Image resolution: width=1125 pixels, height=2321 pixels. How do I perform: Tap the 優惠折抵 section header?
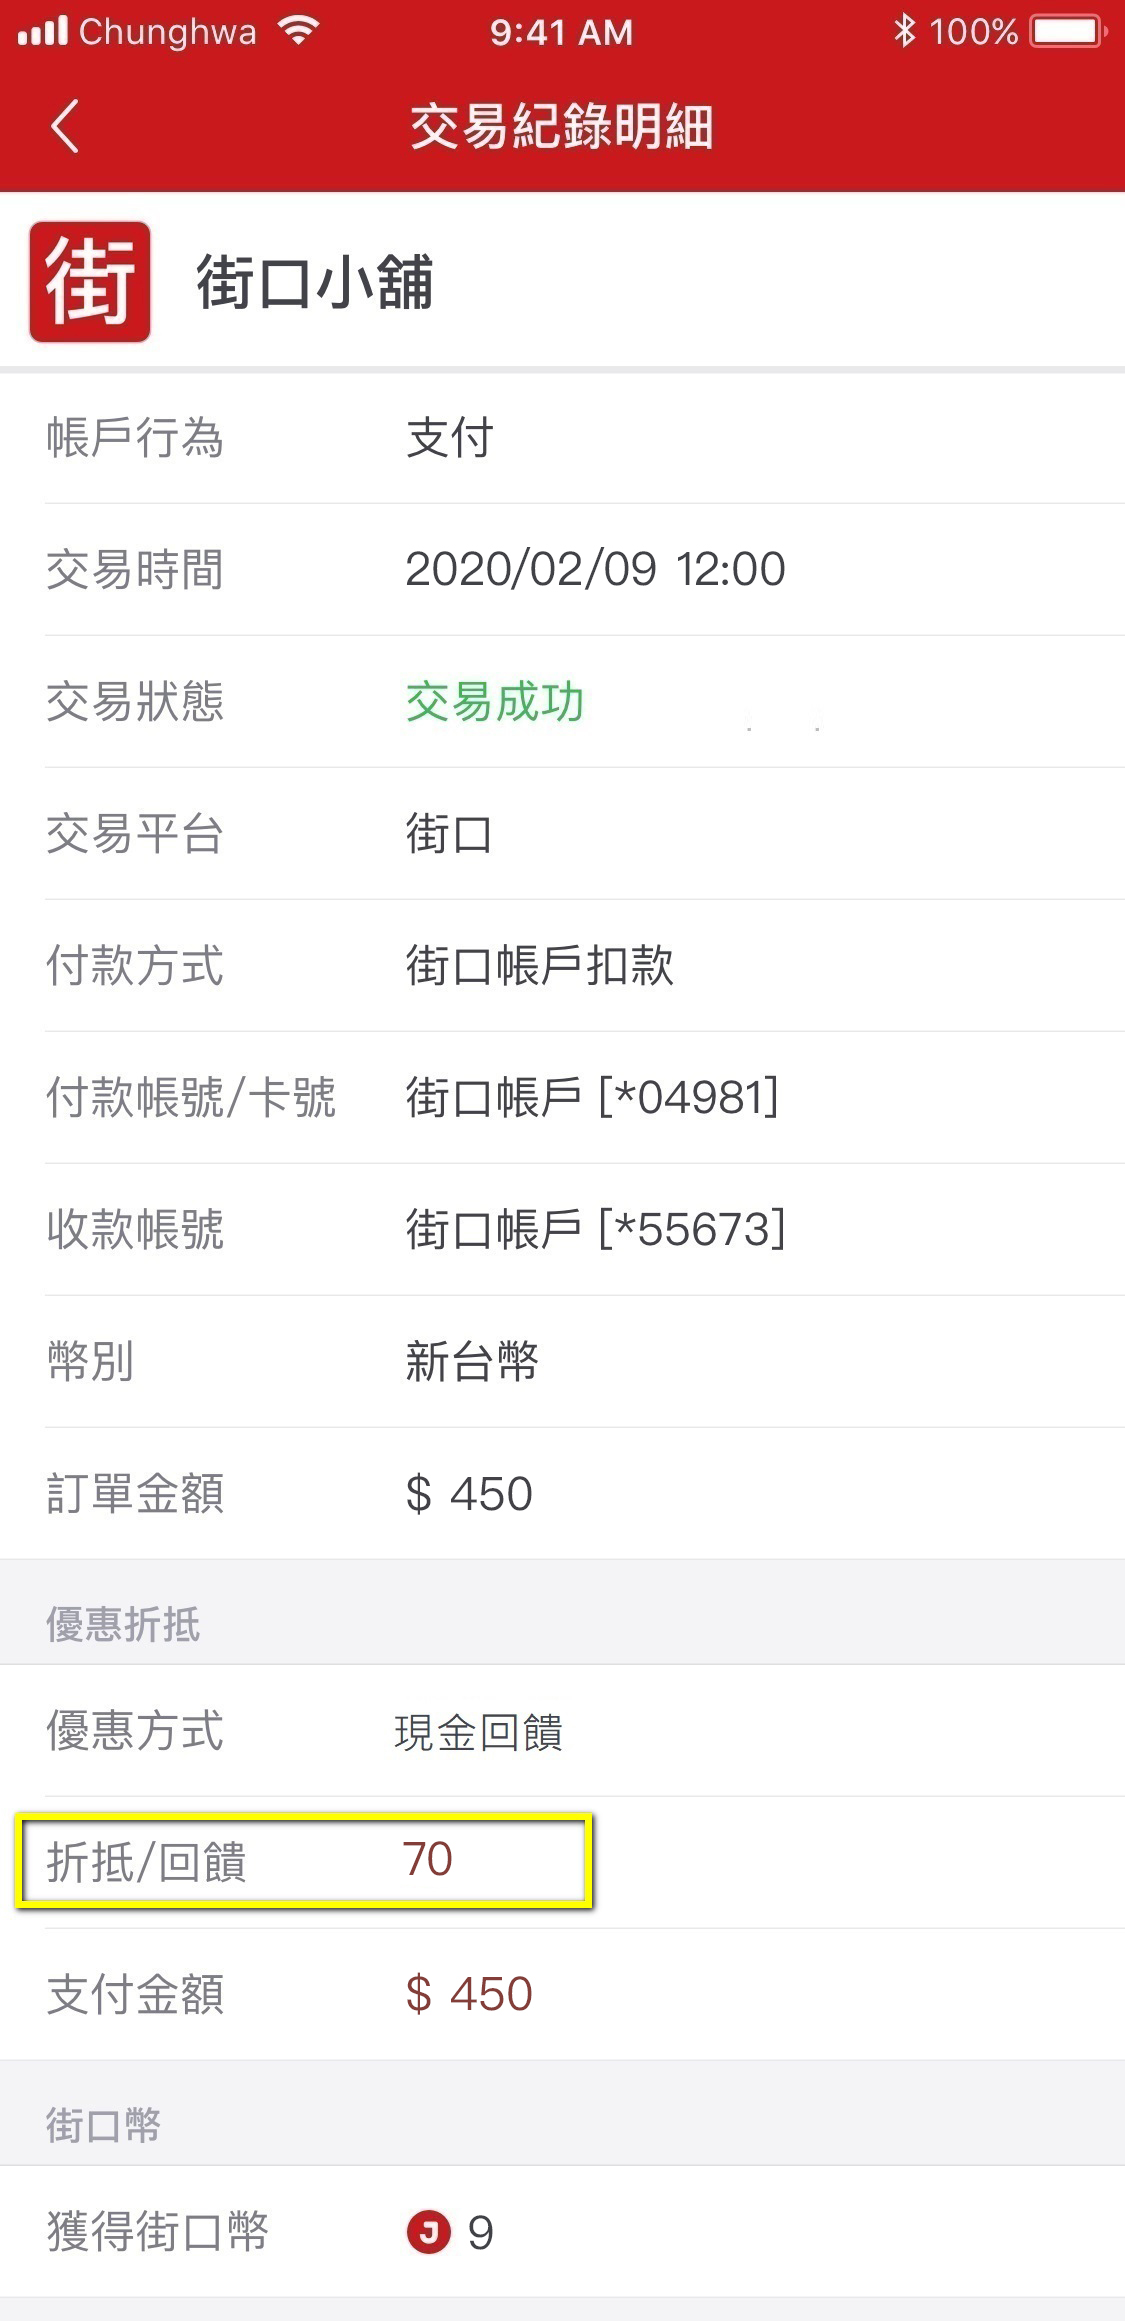tap(123, 1624)
